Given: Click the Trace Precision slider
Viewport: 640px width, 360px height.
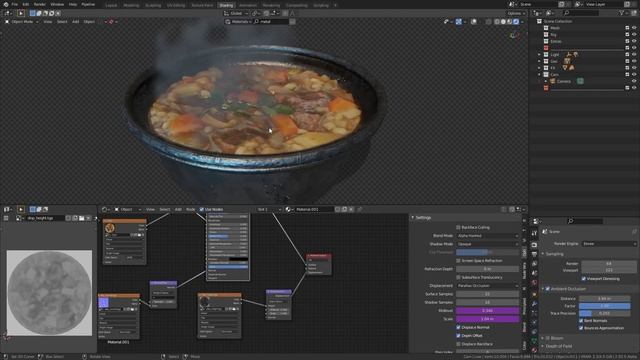Looking at the screenshot, I should pyautogui.click(x=604, y=313).
